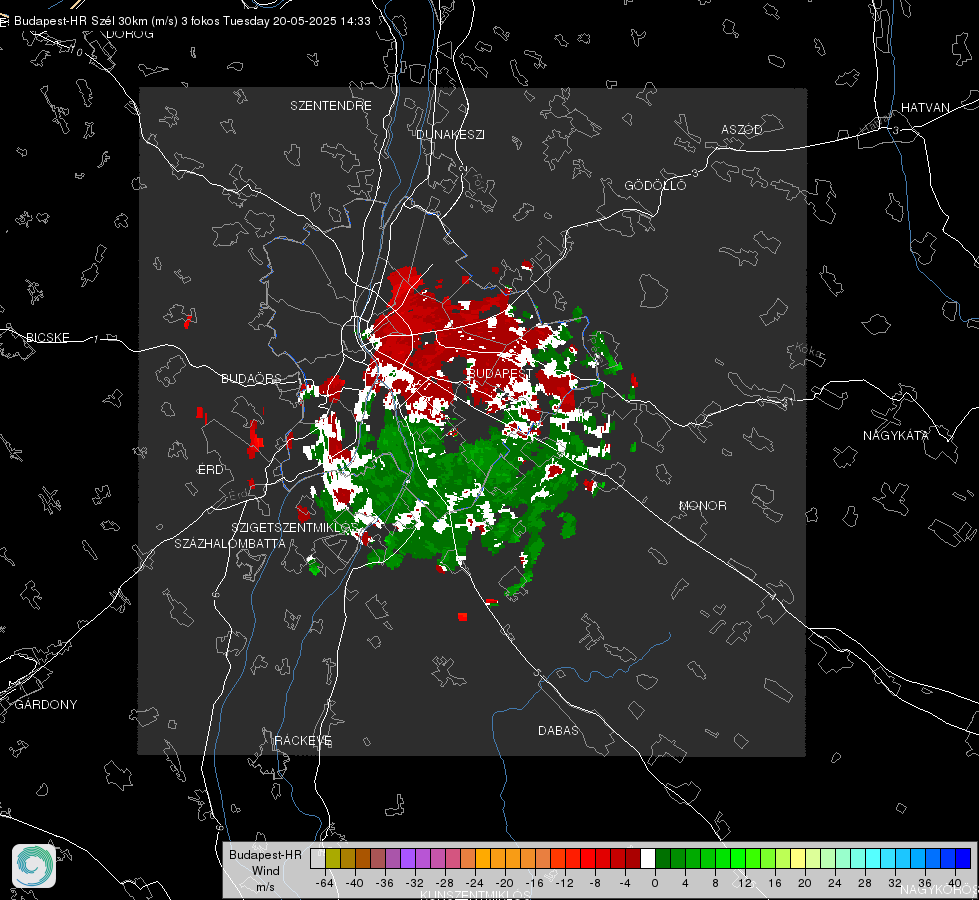Select the deep blue rightmost legend swatch

[x=963, y=859]
